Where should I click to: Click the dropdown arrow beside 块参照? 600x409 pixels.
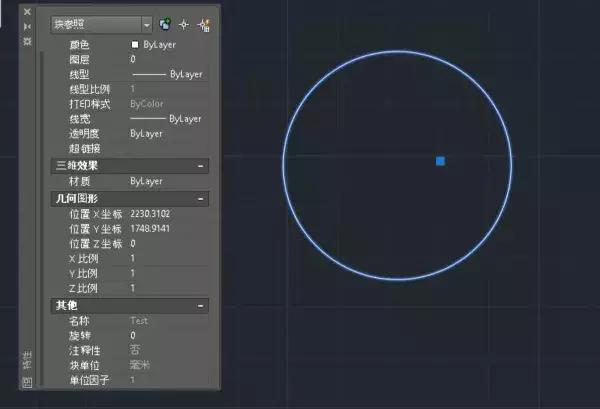pyautogui.click(x=147, y=25)
